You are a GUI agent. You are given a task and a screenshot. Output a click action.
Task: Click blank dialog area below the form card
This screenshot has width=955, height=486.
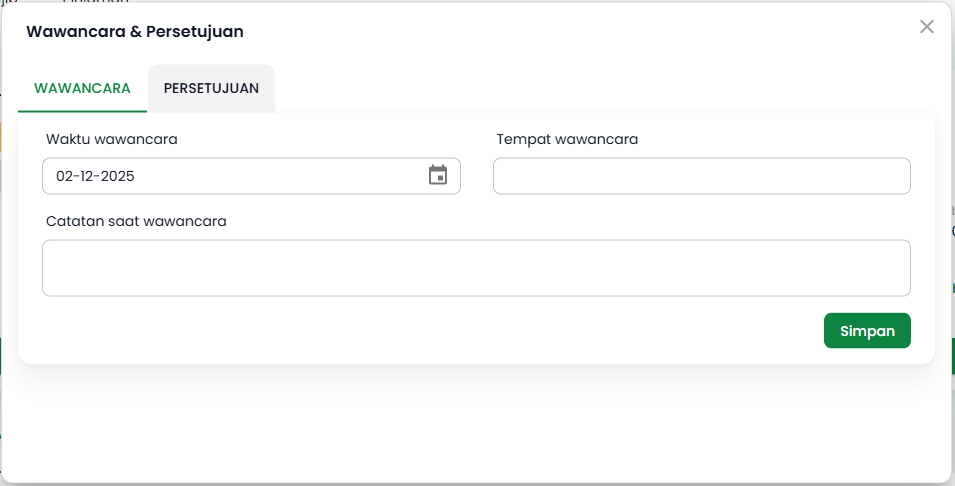click(476, 420)
